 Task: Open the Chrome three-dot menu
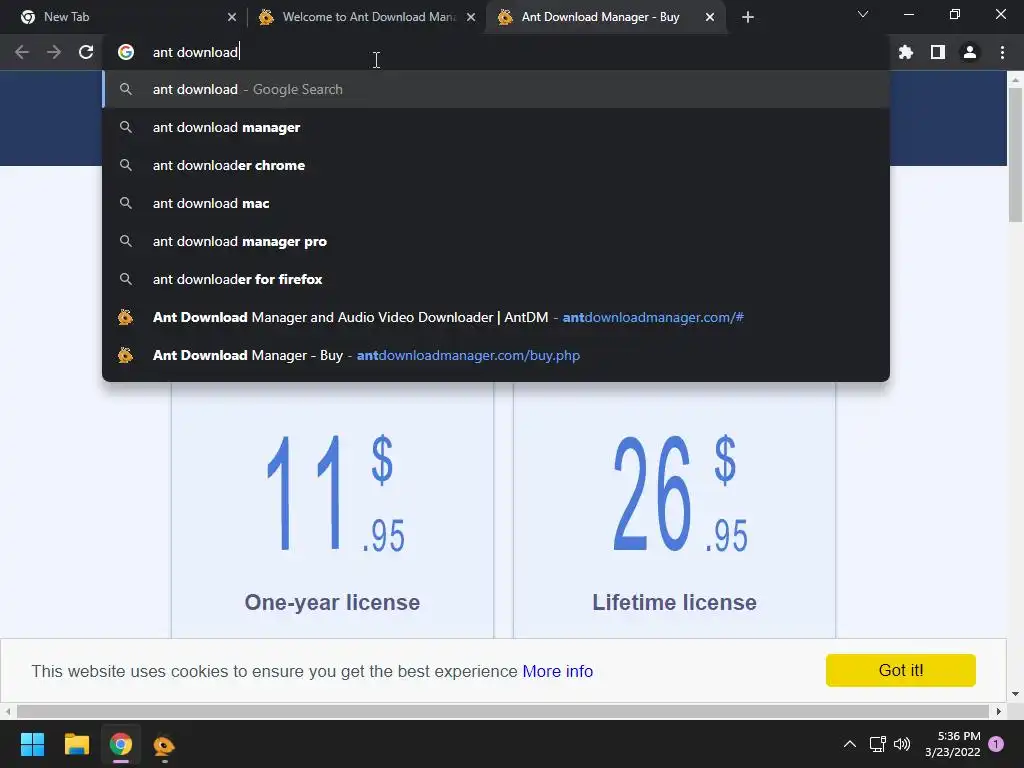coord(1002,52)
